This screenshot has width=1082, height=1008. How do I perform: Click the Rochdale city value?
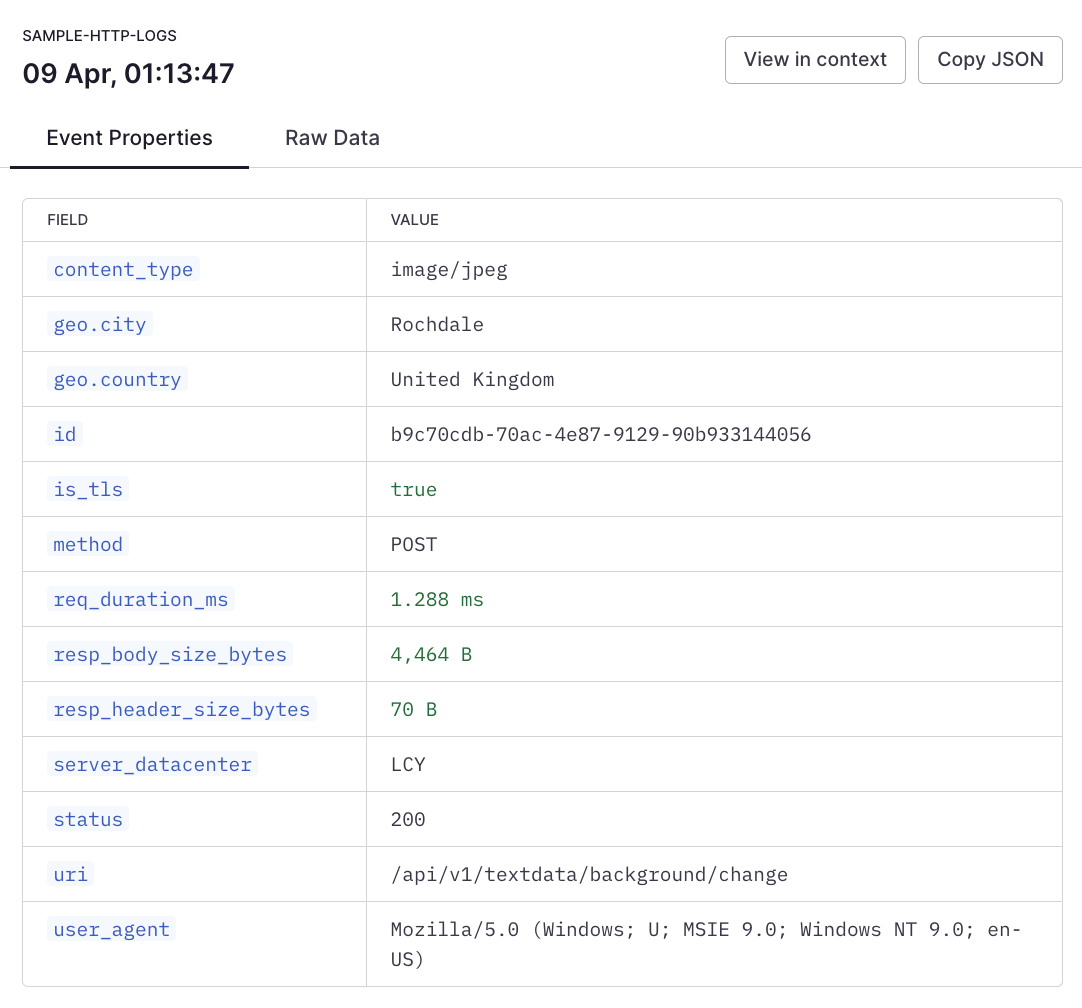437,325
